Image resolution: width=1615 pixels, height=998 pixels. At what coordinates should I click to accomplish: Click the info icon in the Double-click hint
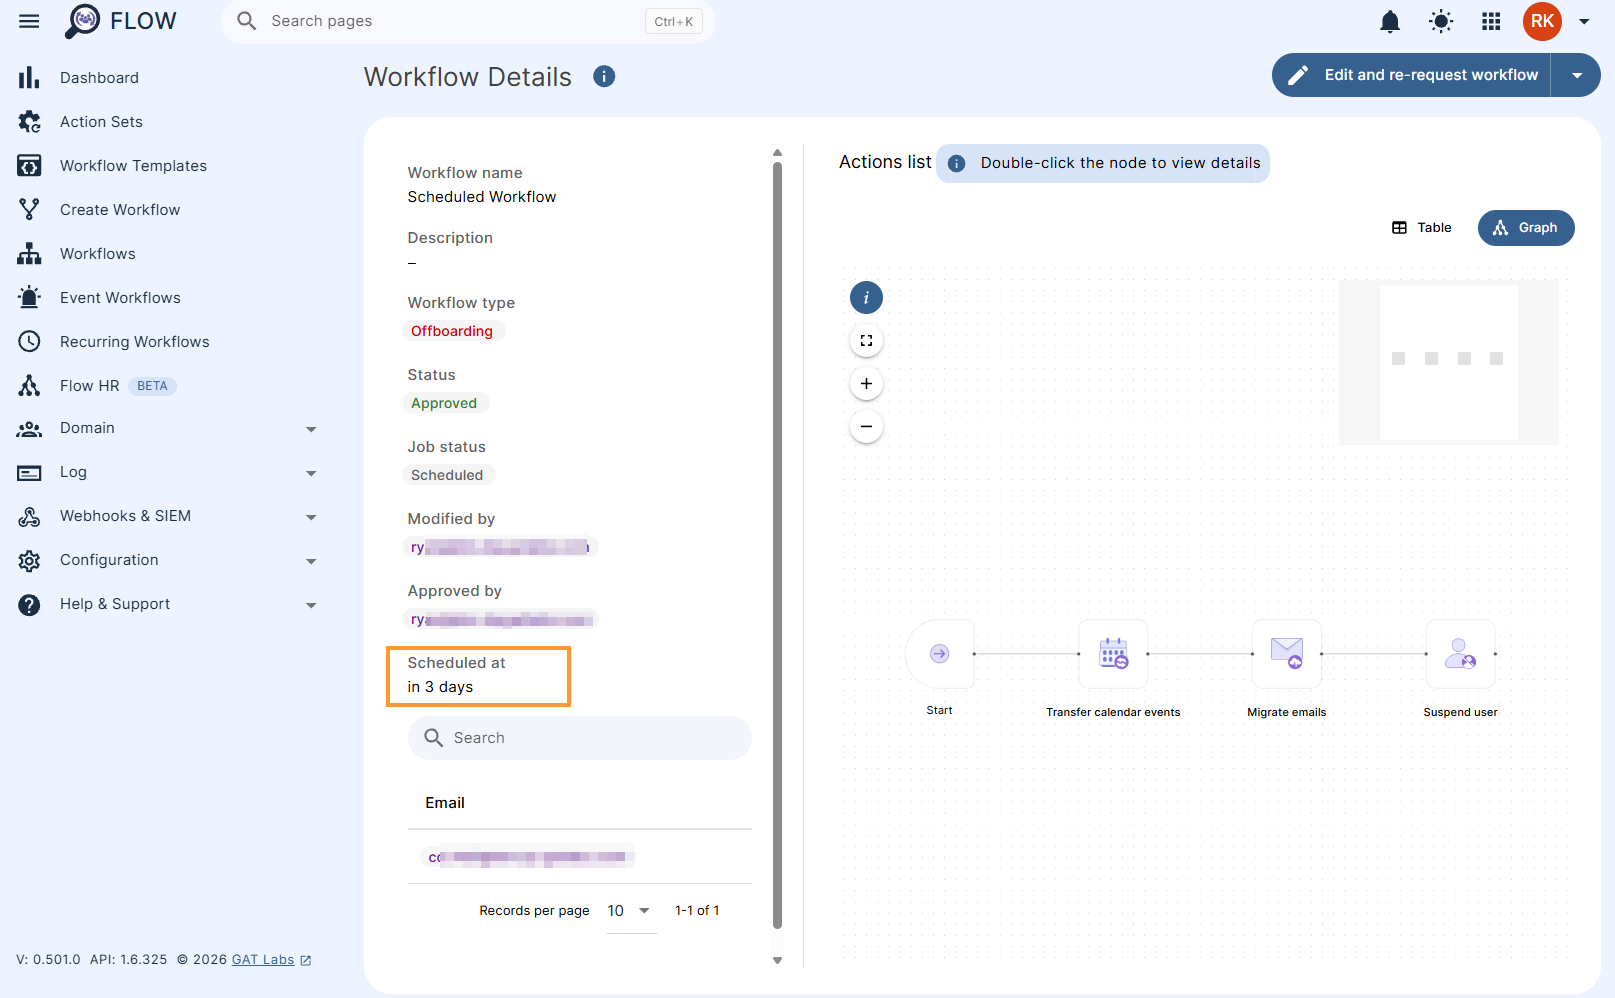click(957, 163)
